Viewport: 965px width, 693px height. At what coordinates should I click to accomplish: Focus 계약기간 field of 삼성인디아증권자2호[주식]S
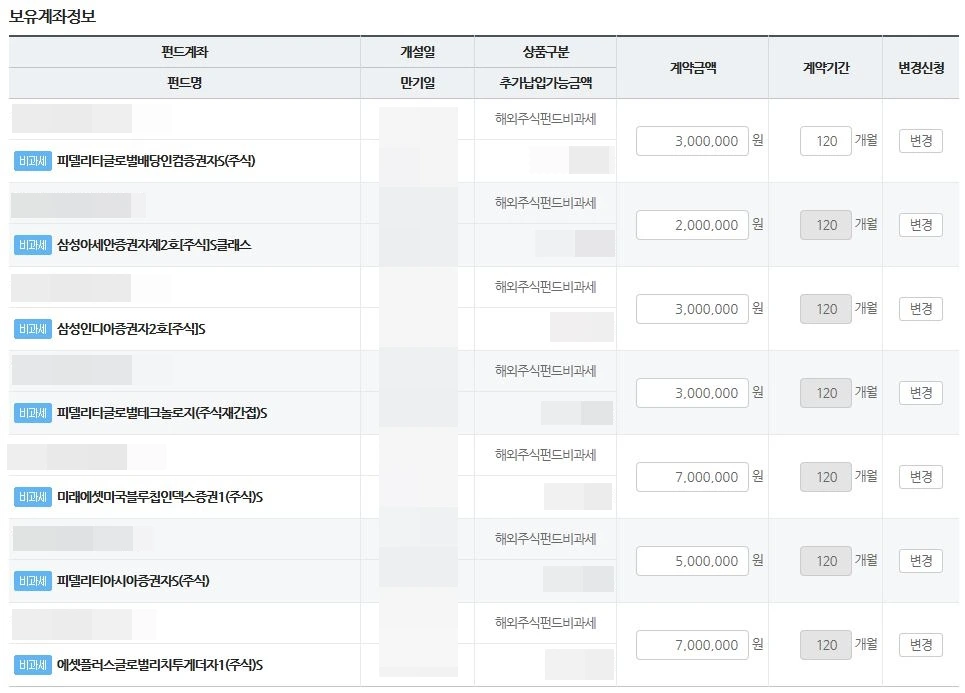[x=826, y=309]
